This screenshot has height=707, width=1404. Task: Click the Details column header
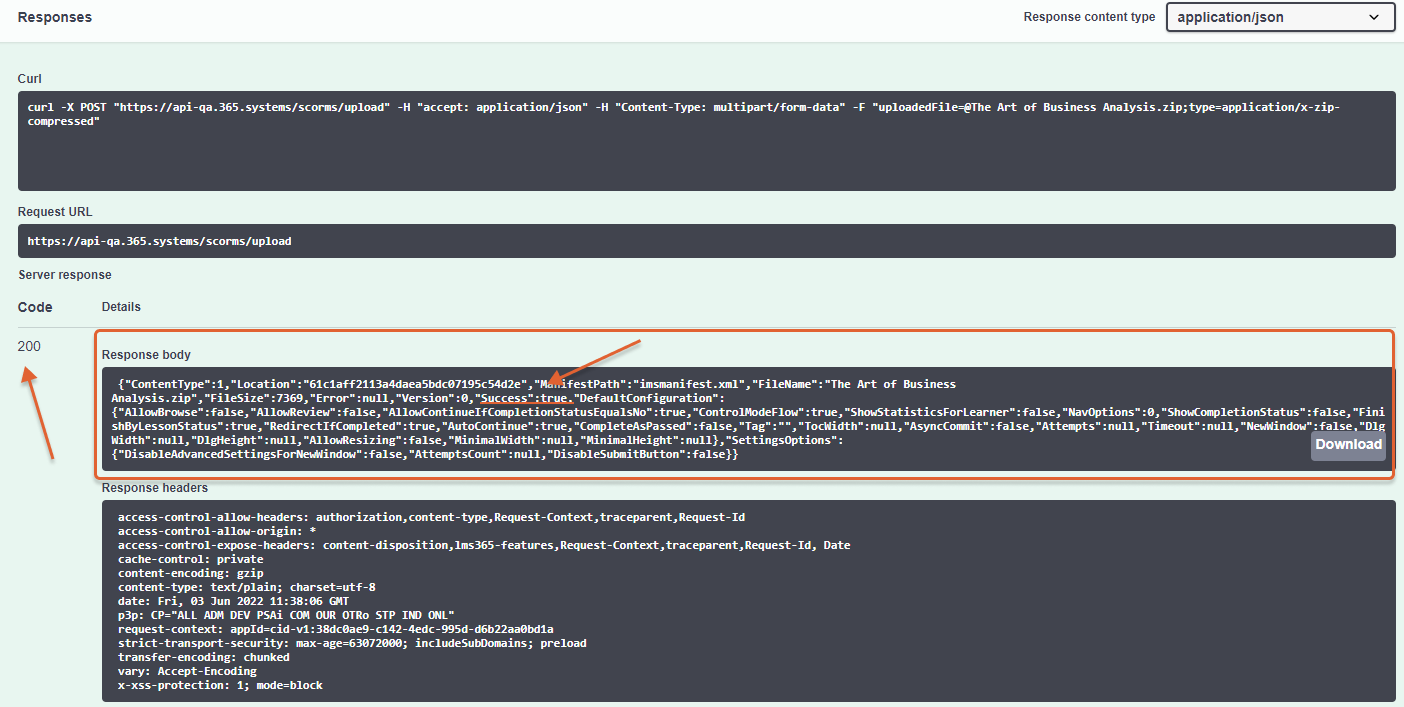coord(121,307)
